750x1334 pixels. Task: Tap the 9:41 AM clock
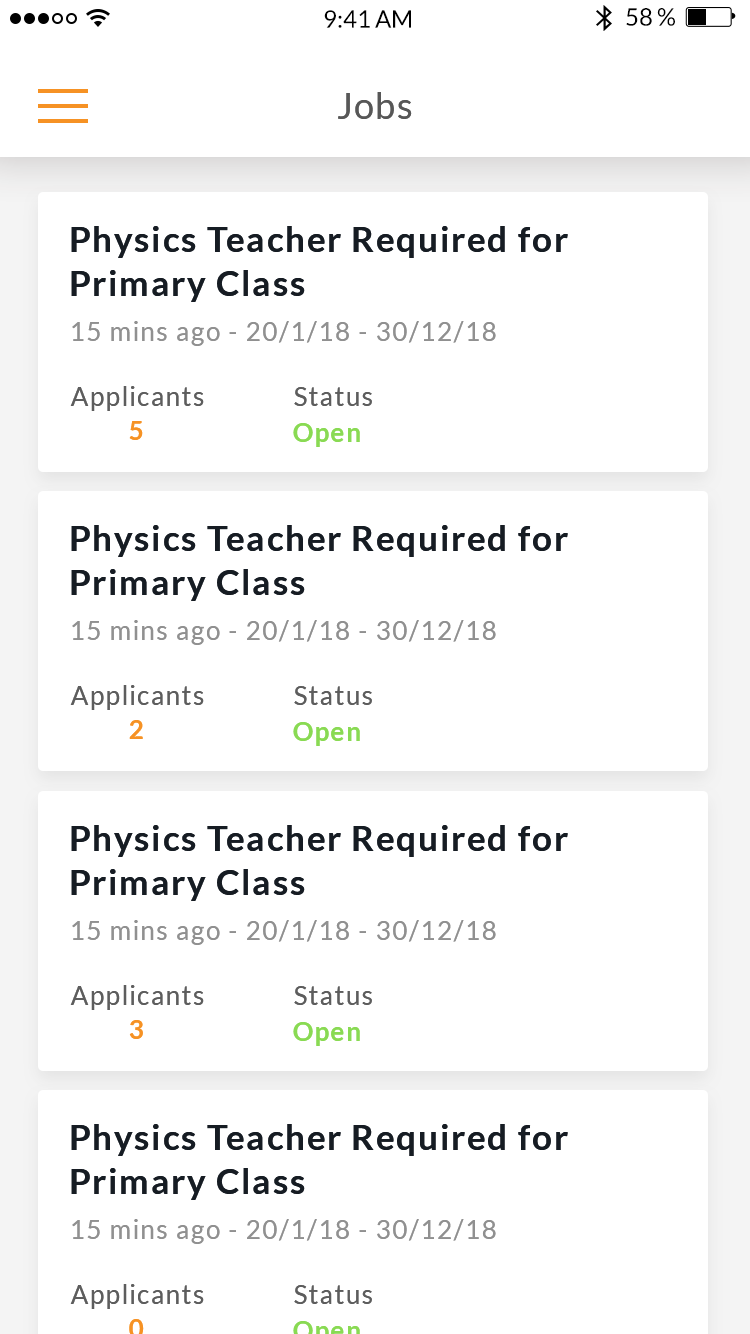click(368, 19)
